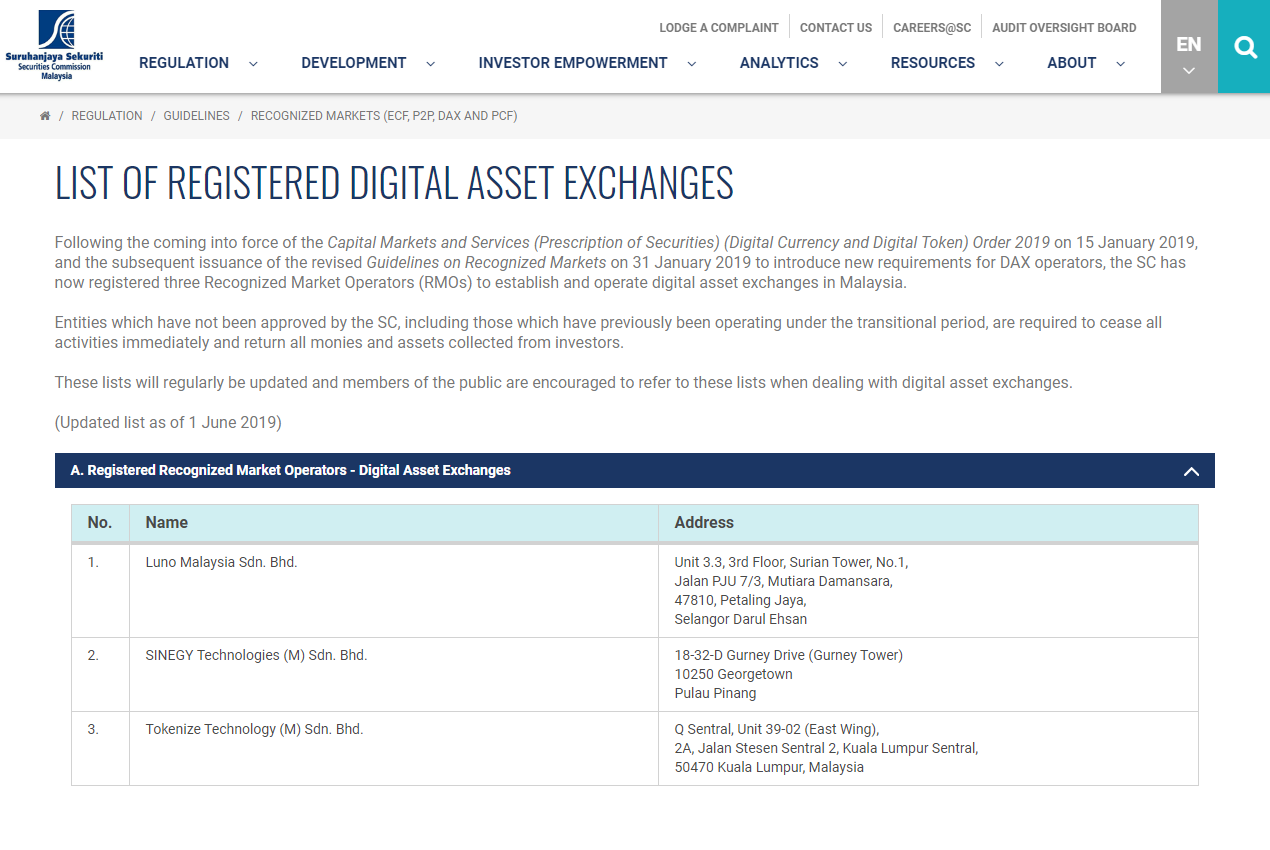This screenshot has width=1270, height=850.
Task: Expand the Analytics menu chevron
Action: point(842,63)
